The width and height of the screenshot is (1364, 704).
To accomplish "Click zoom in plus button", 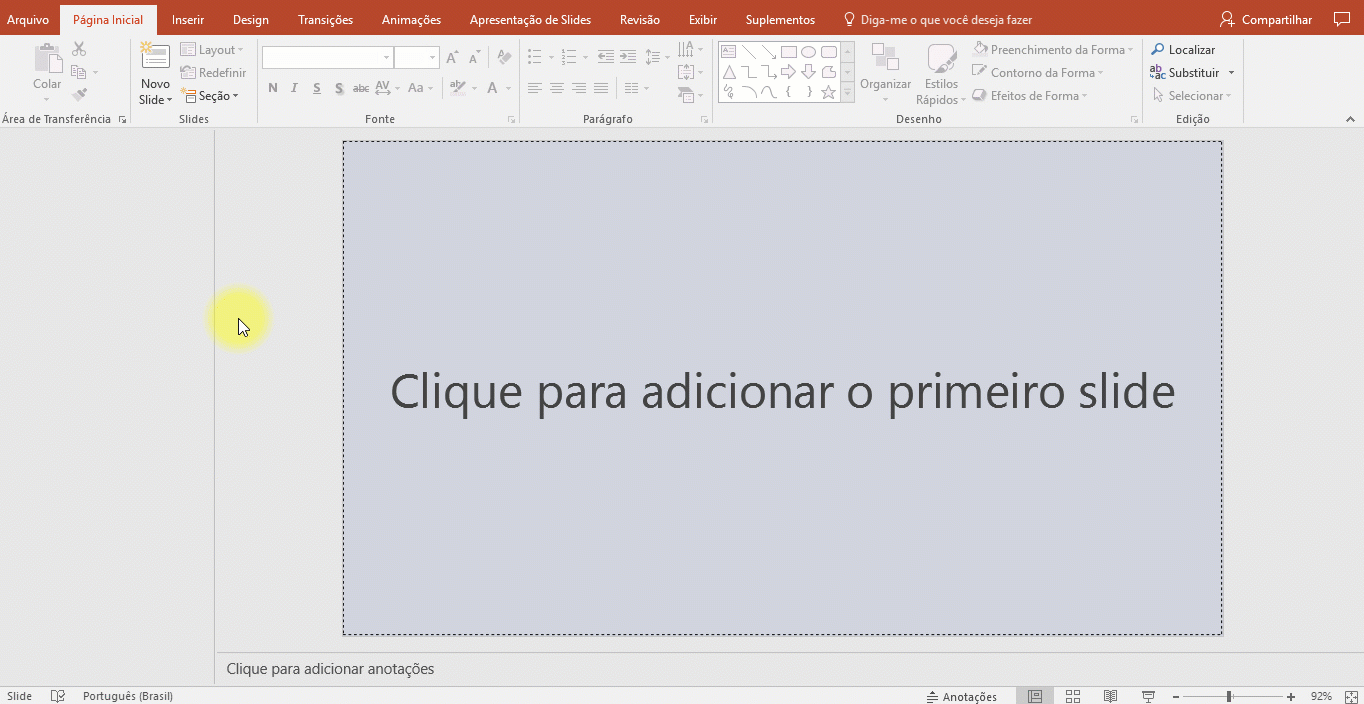I will point(1291,696).
